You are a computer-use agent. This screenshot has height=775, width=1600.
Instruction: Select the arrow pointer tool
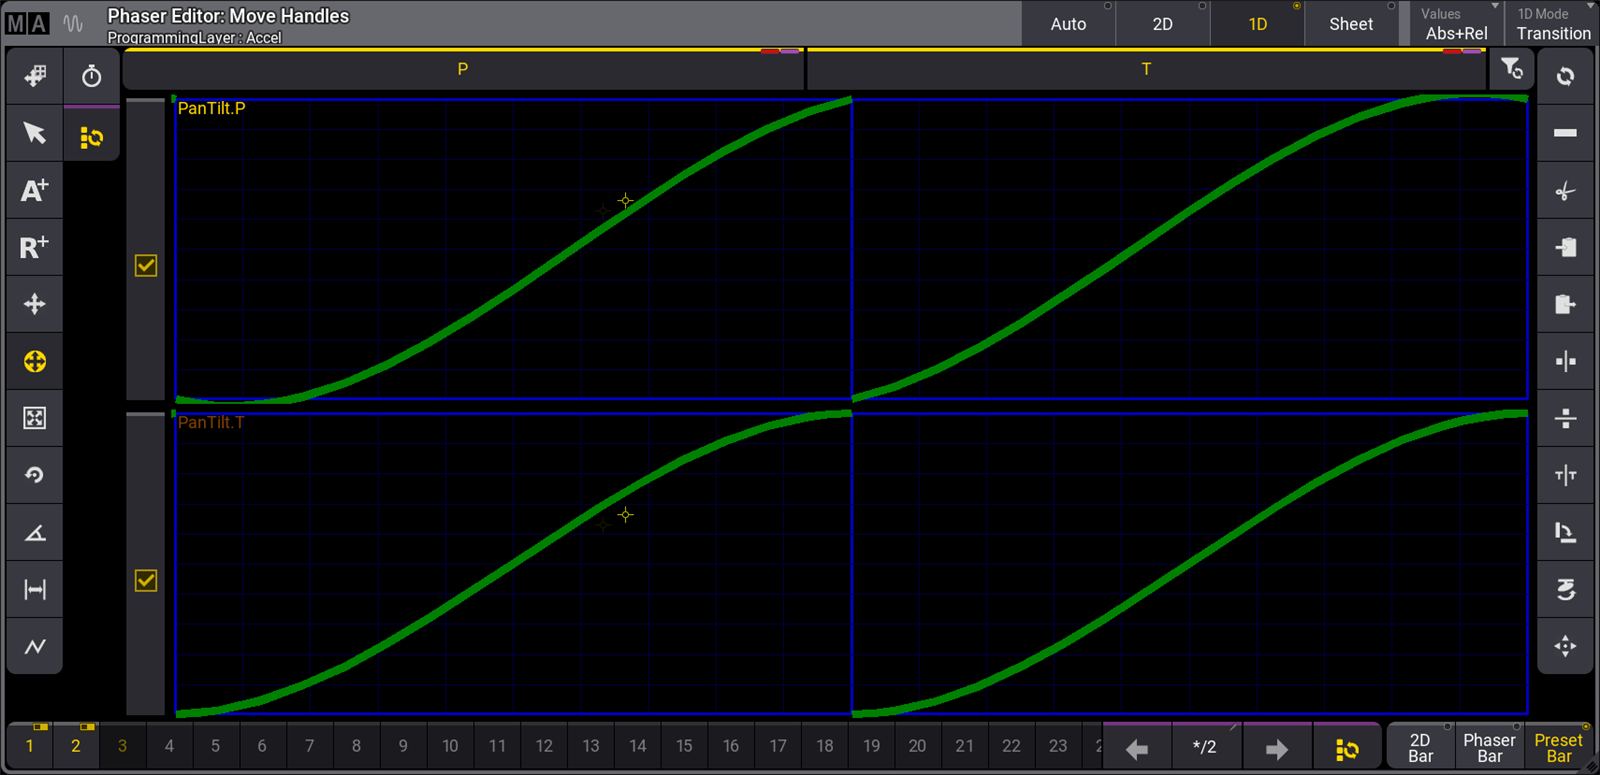[x=34, y=133]
